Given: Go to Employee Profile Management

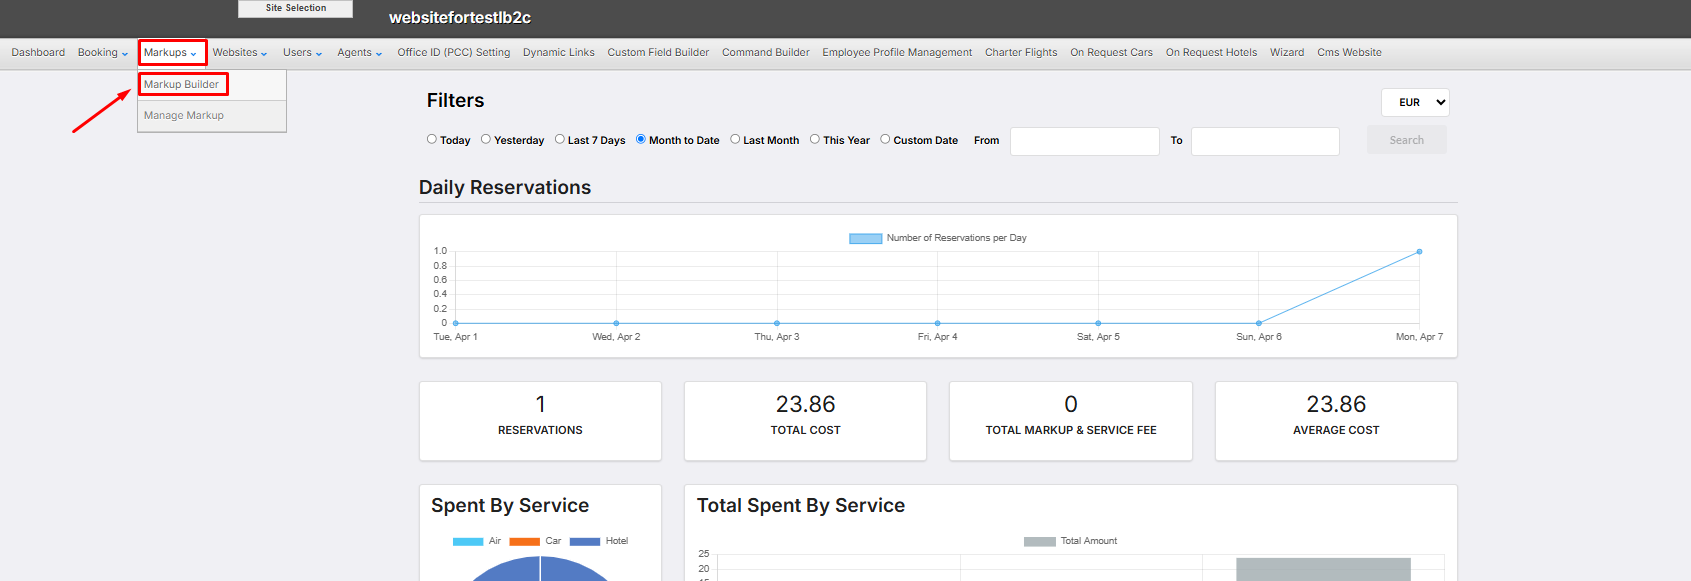Looking at the screenshot, I should [x=897, y=53].
